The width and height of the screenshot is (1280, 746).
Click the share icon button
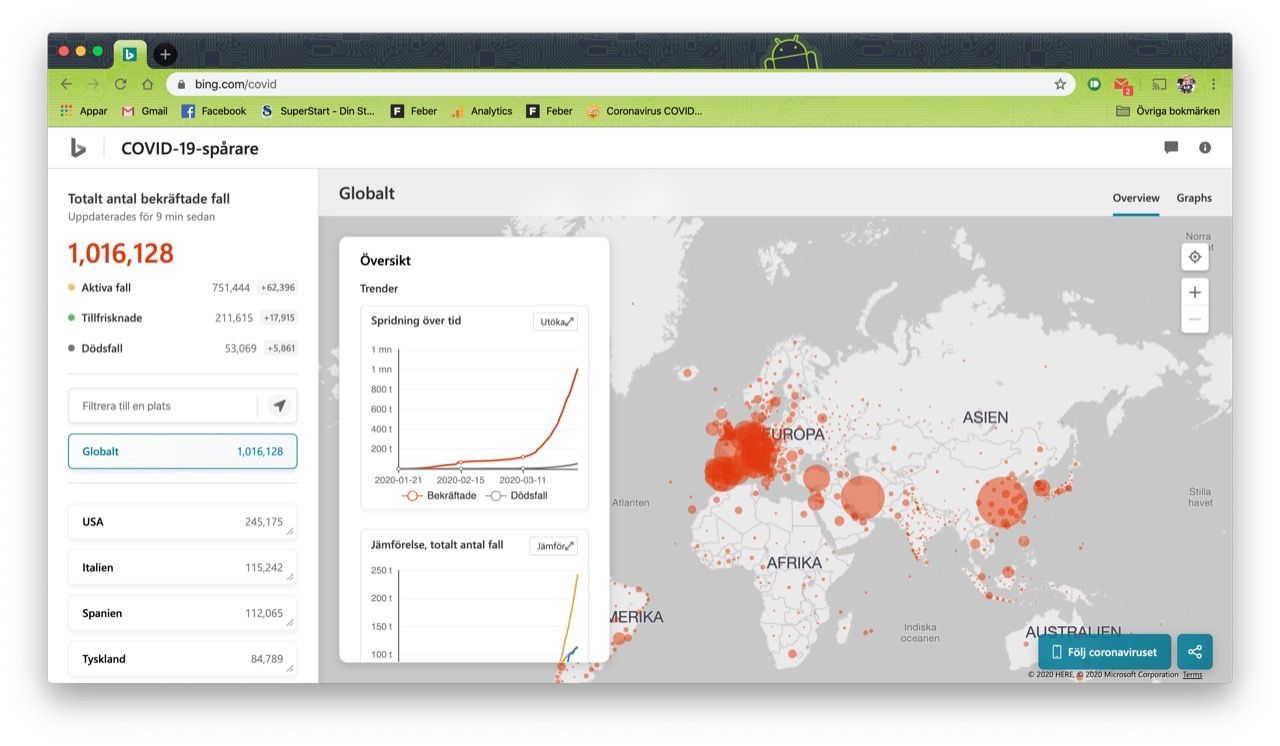coord(1194,652)
